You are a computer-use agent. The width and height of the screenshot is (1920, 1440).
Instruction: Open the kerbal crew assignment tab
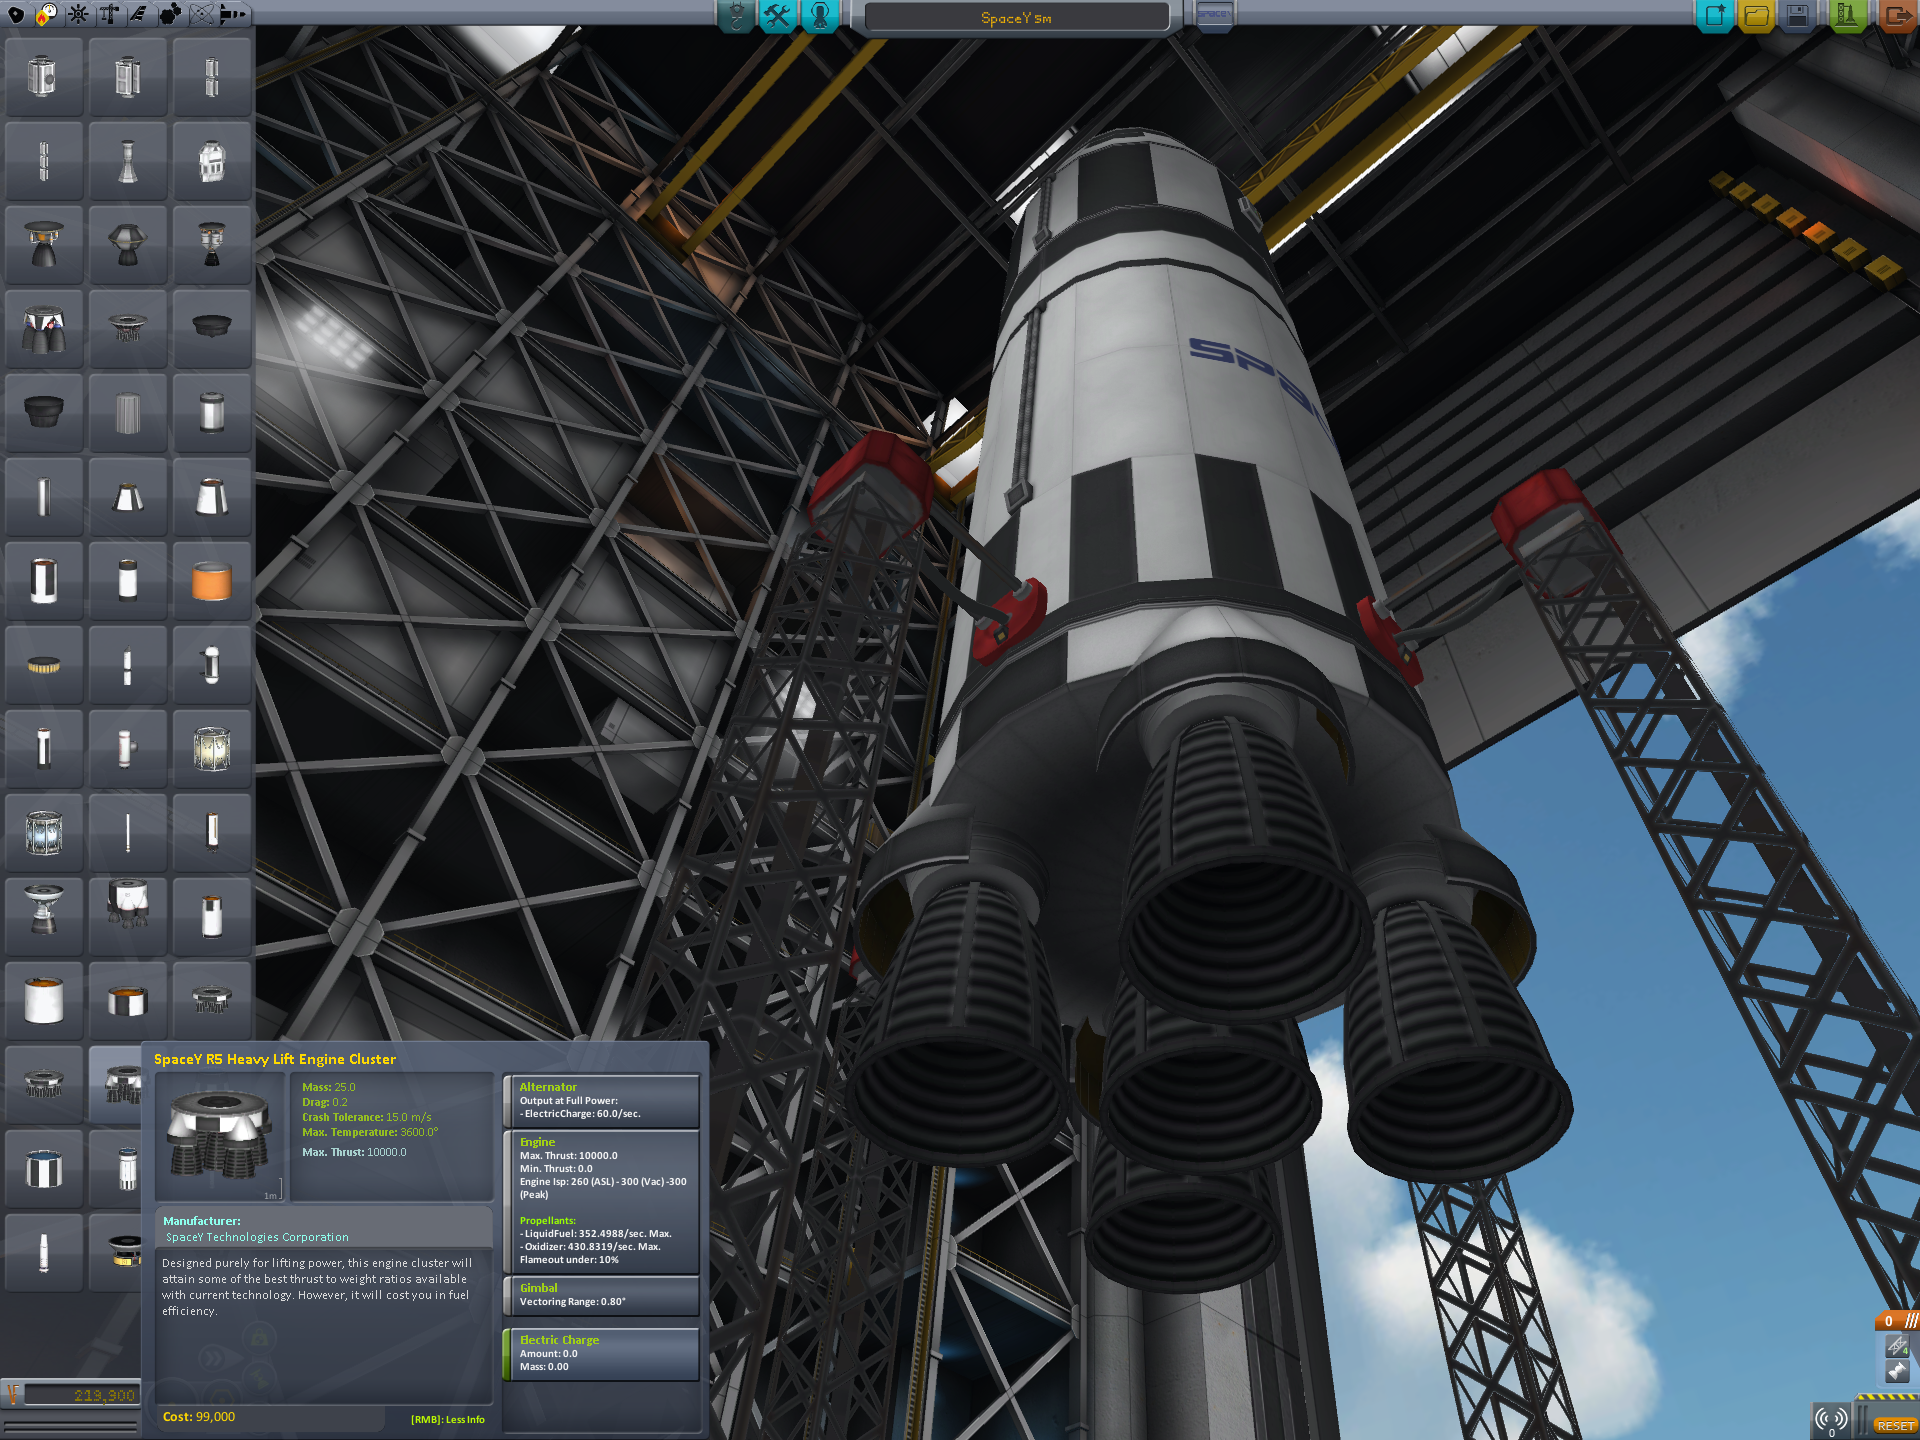(x=819, y=15)
